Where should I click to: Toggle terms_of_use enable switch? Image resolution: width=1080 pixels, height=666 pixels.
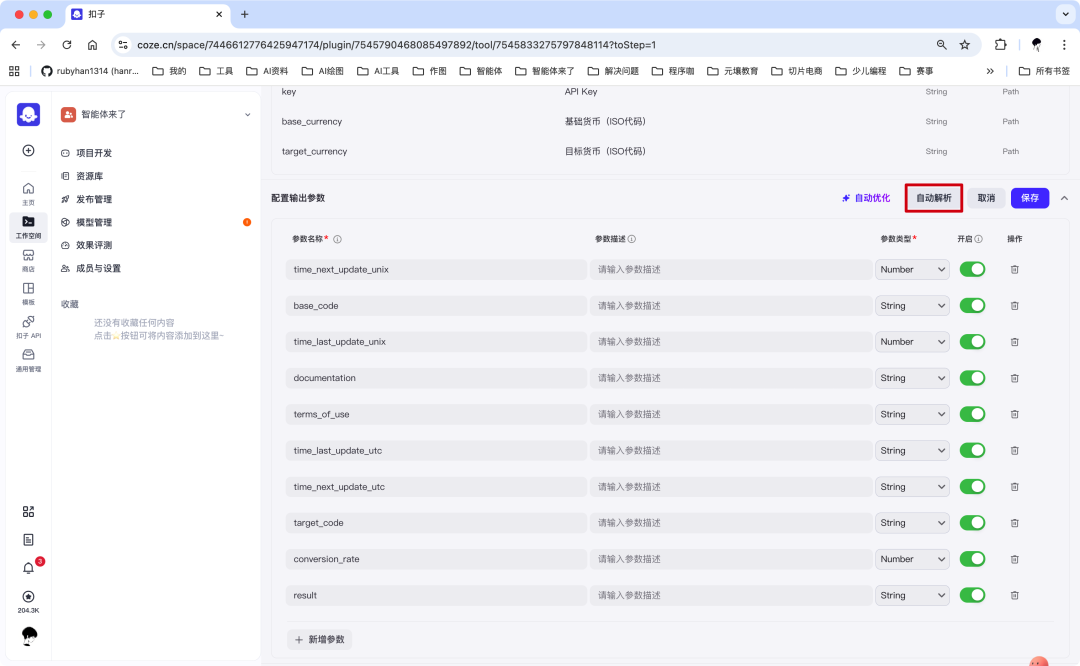pos(973,414)
